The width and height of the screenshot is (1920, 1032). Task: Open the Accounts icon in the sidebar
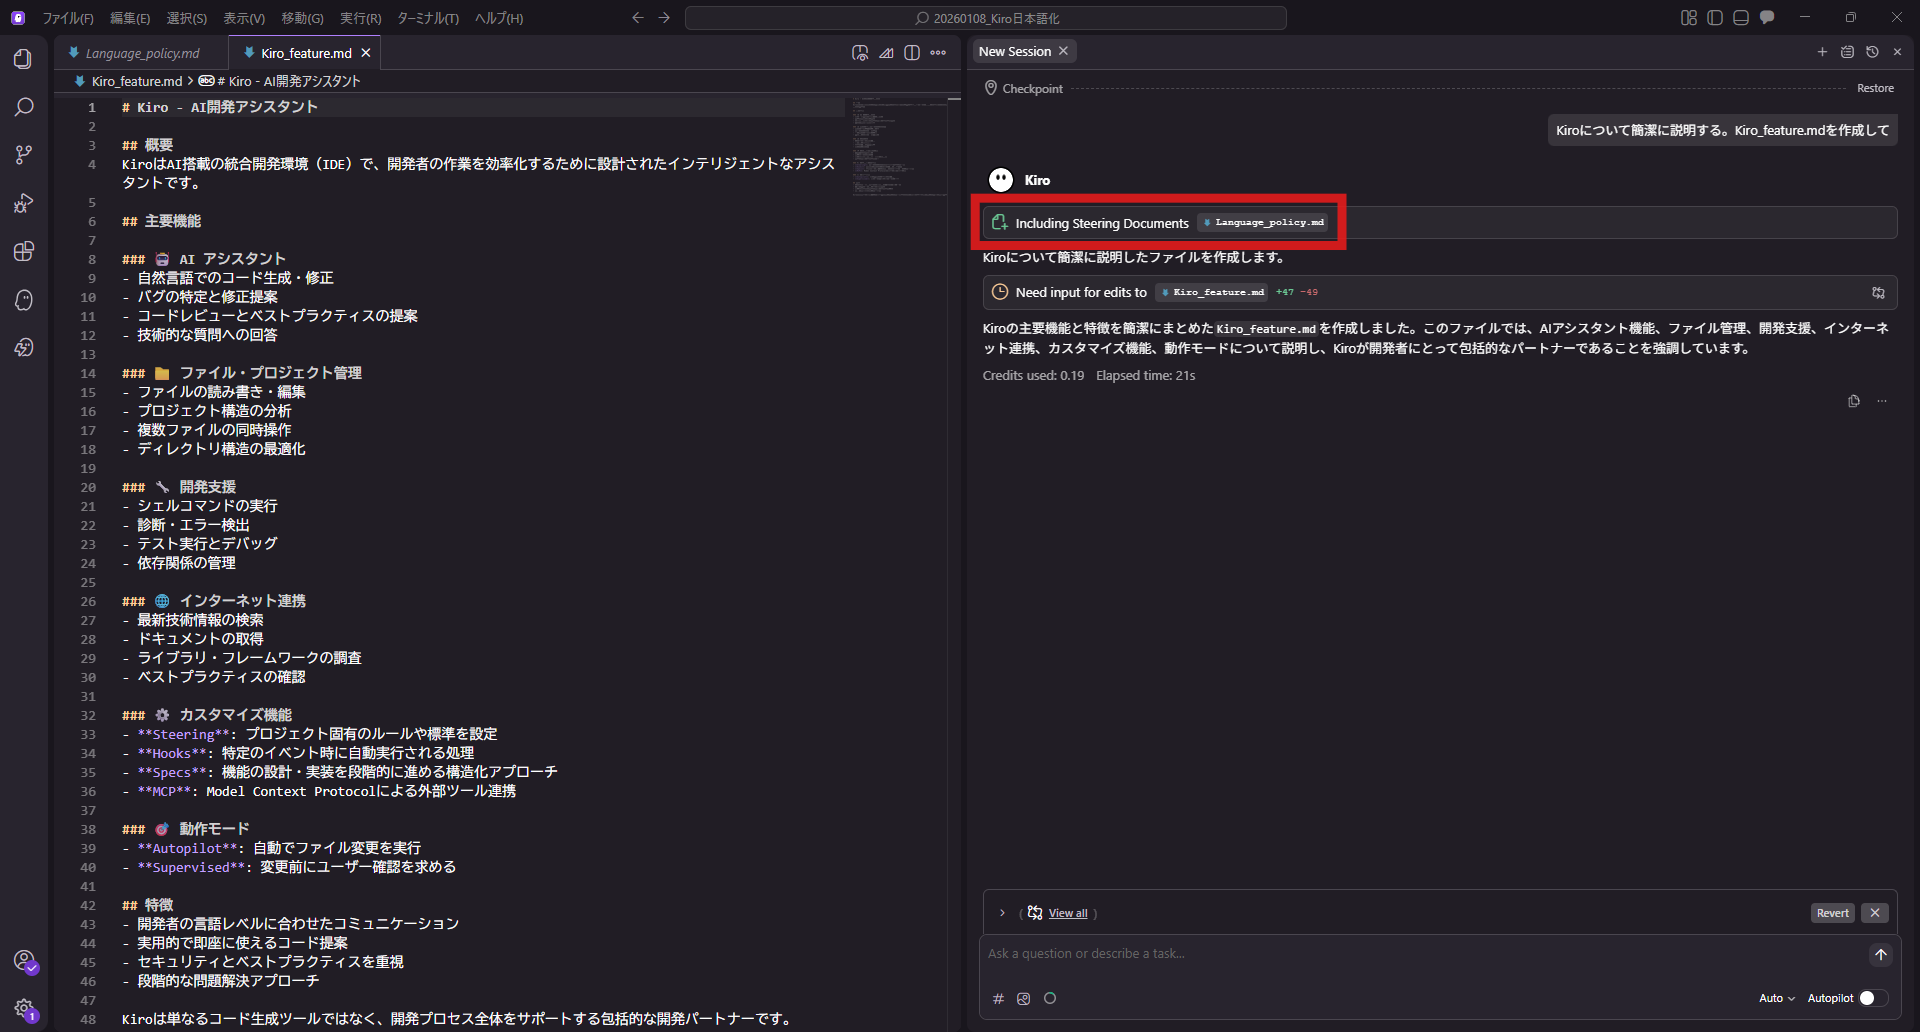pyautogui.click(x=25, y=961)
